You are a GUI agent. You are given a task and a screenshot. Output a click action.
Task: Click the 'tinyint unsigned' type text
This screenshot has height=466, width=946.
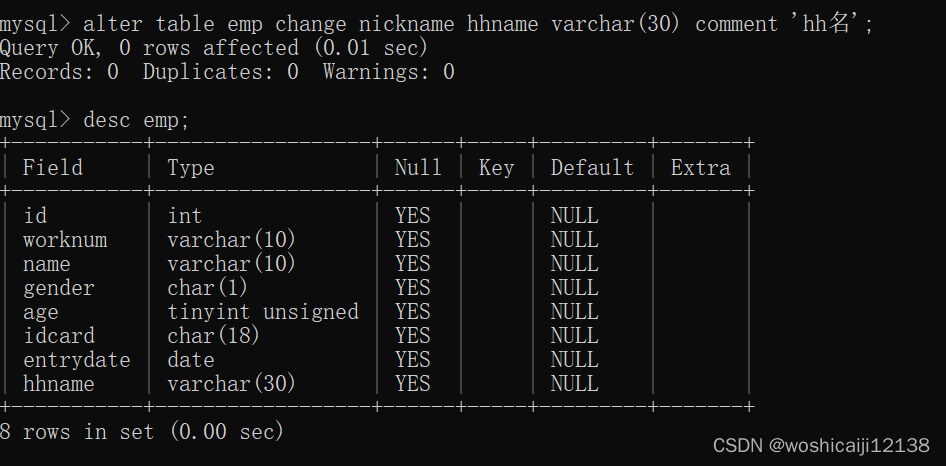(x=263, y=312)
